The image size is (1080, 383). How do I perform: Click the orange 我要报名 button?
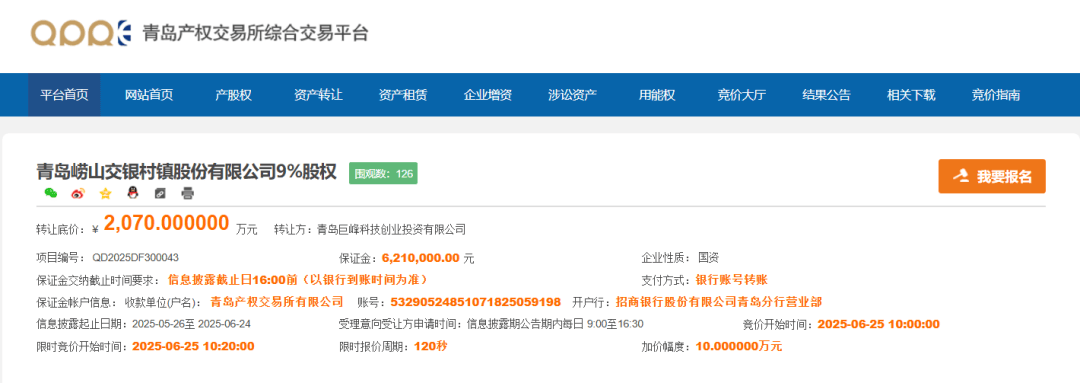click(992, 176)
